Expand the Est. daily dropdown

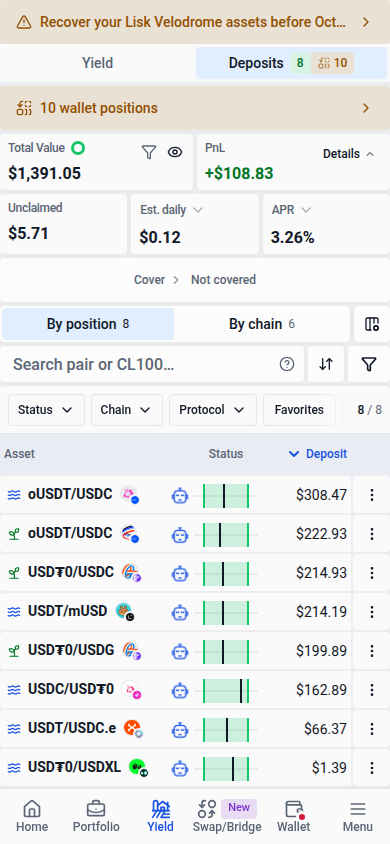pos(171,210)
